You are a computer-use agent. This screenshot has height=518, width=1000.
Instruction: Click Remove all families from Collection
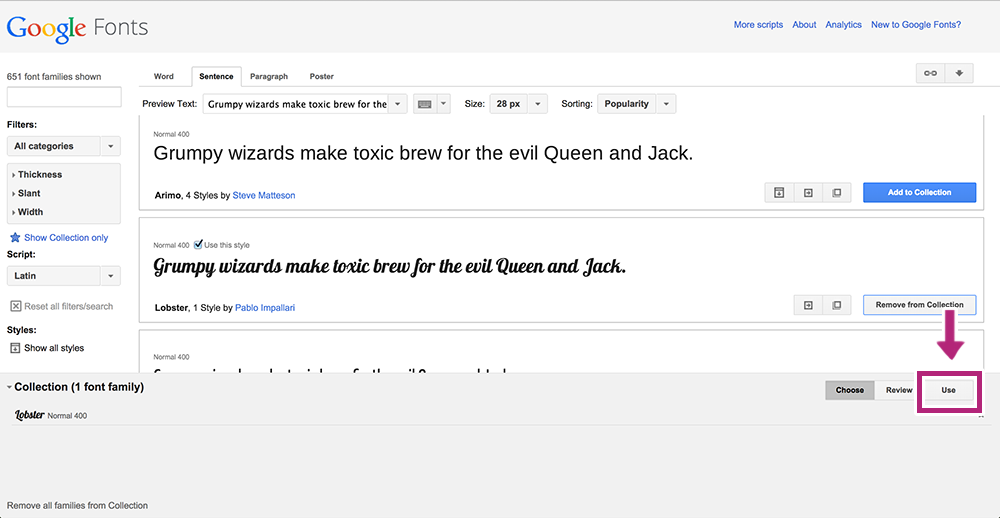tap(77, 505)
